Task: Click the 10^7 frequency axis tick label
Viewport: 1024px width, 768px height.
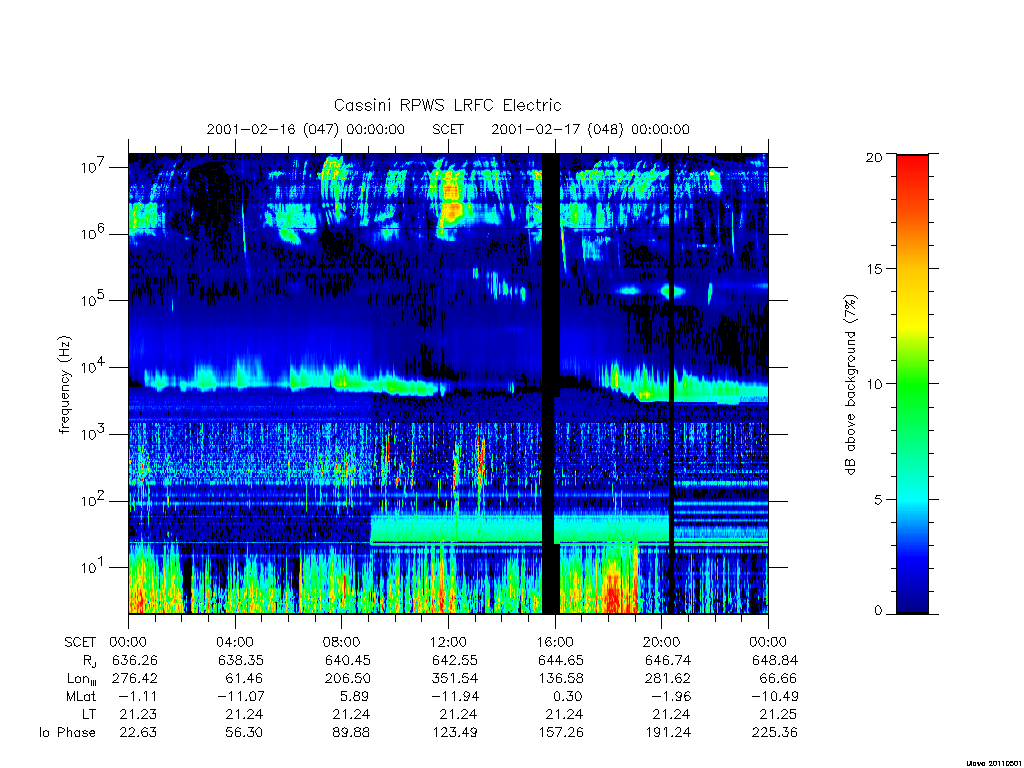Action: [x=93, y=167]
